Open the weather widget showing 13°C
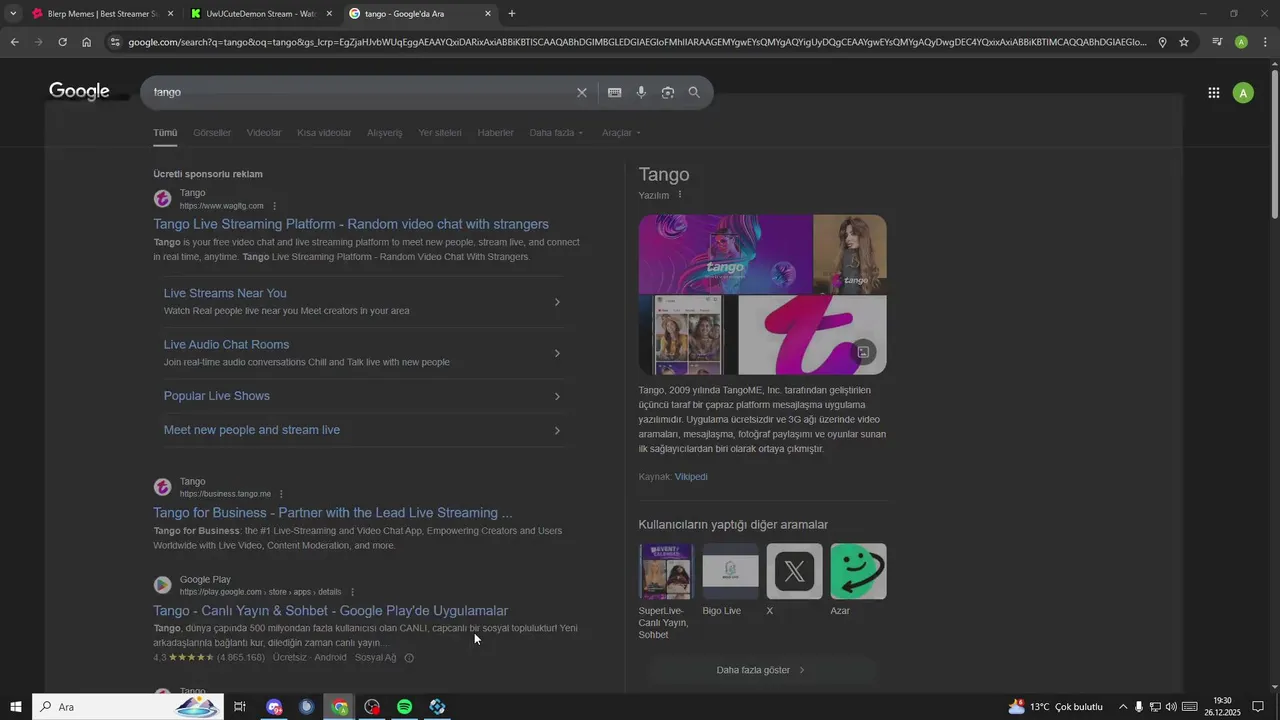Screen dimensions: 1280x720 click(1055, 707)
